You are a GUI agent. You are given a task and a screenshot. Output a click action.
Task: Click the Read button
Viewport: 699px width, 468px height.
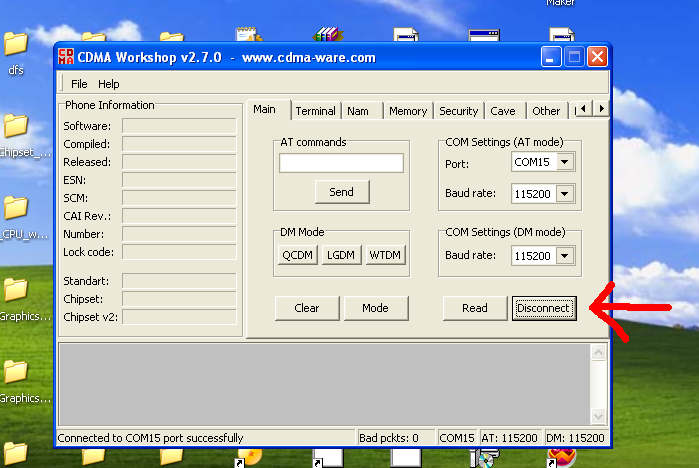coord(475,308)
